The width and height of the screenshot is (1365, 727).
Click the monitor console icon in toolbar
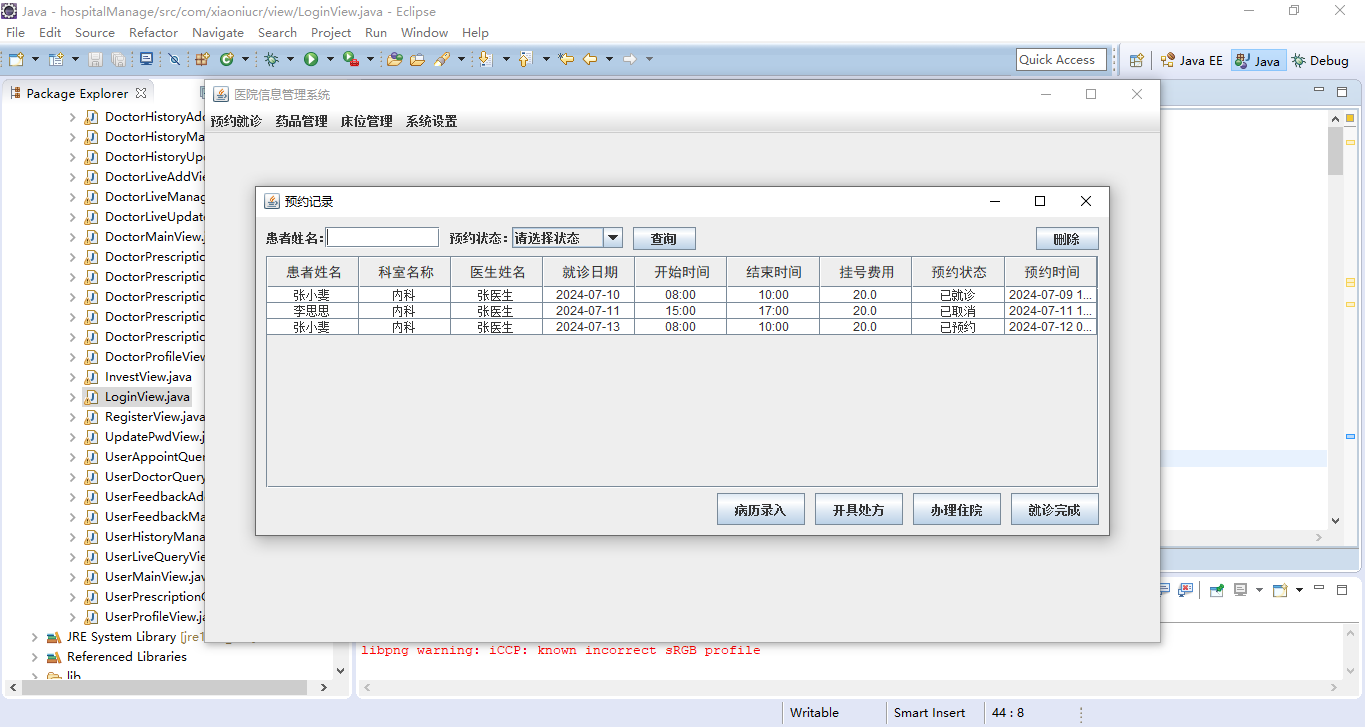[x=146, y=59]
